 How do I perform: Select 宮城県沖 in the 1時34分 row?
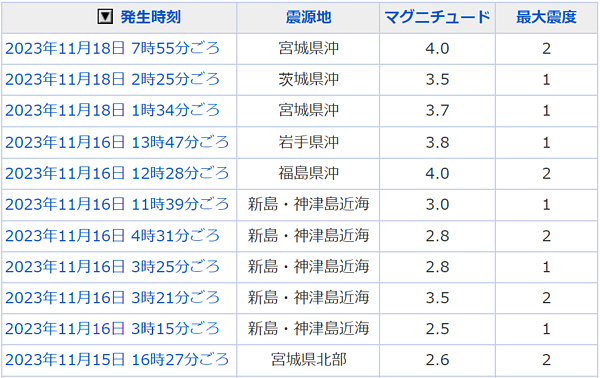tap(308, 111)
